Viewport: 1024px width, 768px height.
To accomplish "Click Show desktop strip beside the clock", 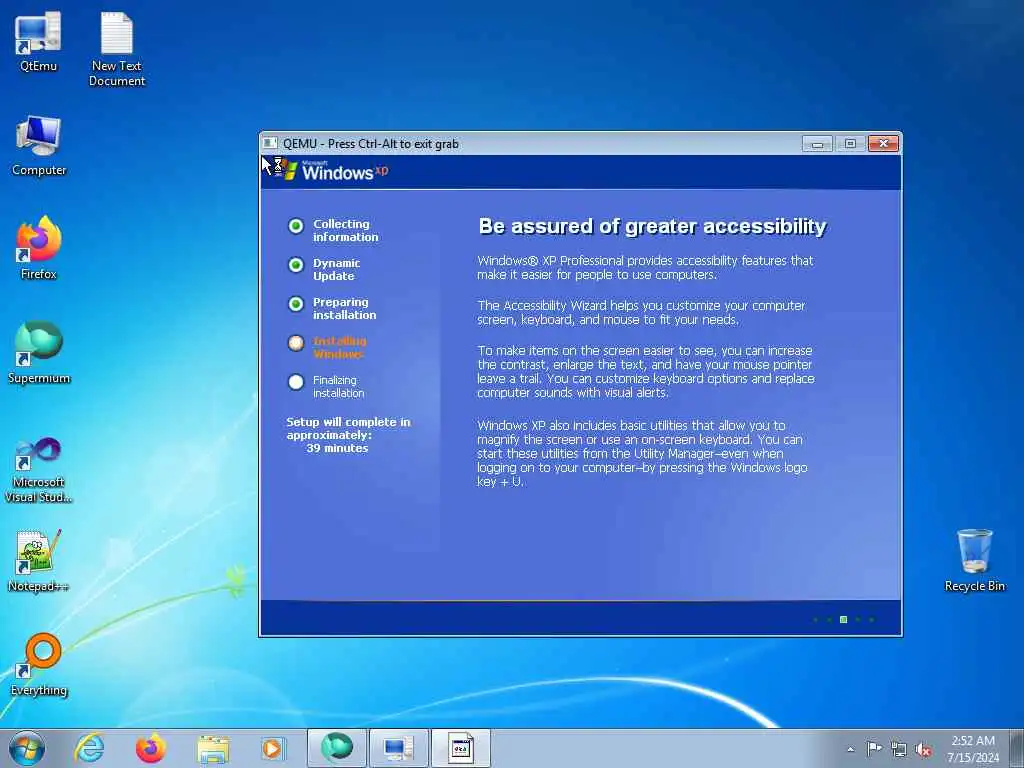I will pos(1017,748).
